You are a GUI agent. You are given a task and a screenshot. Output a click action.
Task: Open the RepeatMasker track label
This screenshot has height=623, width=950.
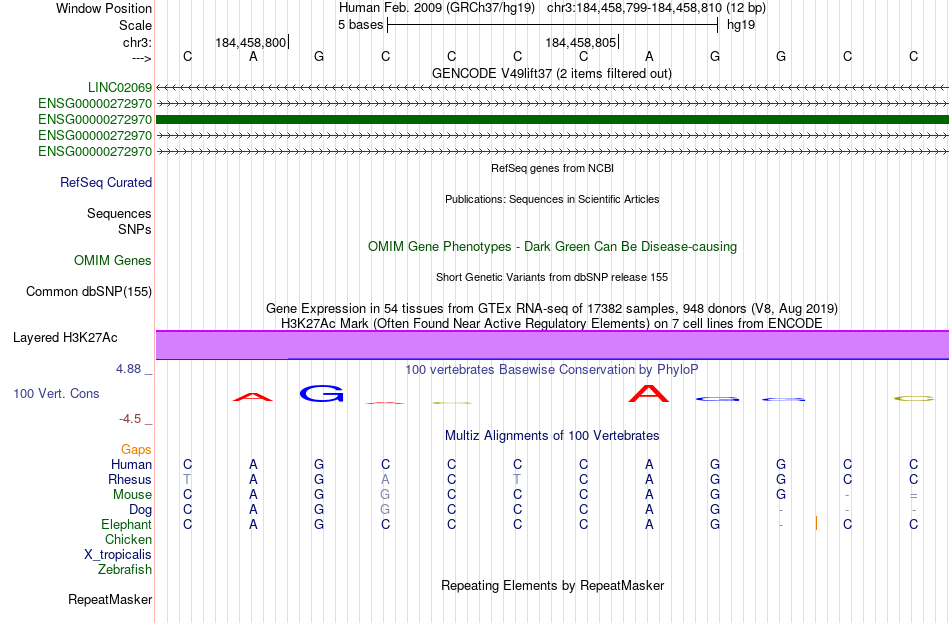(x=110, y=599)
